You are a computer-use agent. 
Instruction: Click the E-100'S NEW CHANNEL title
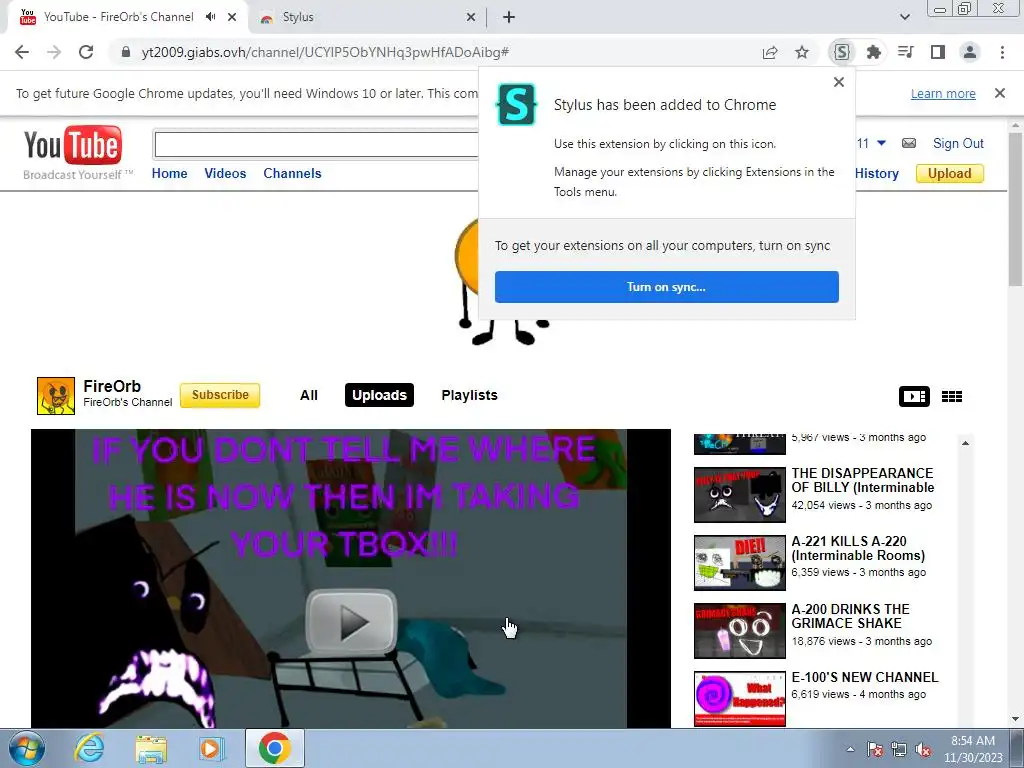coord(865,677)
